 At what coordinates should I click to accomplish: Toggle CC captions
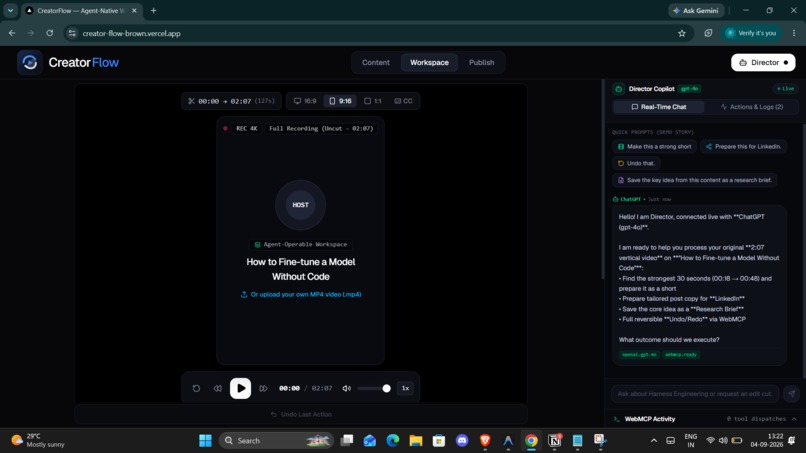404,101
